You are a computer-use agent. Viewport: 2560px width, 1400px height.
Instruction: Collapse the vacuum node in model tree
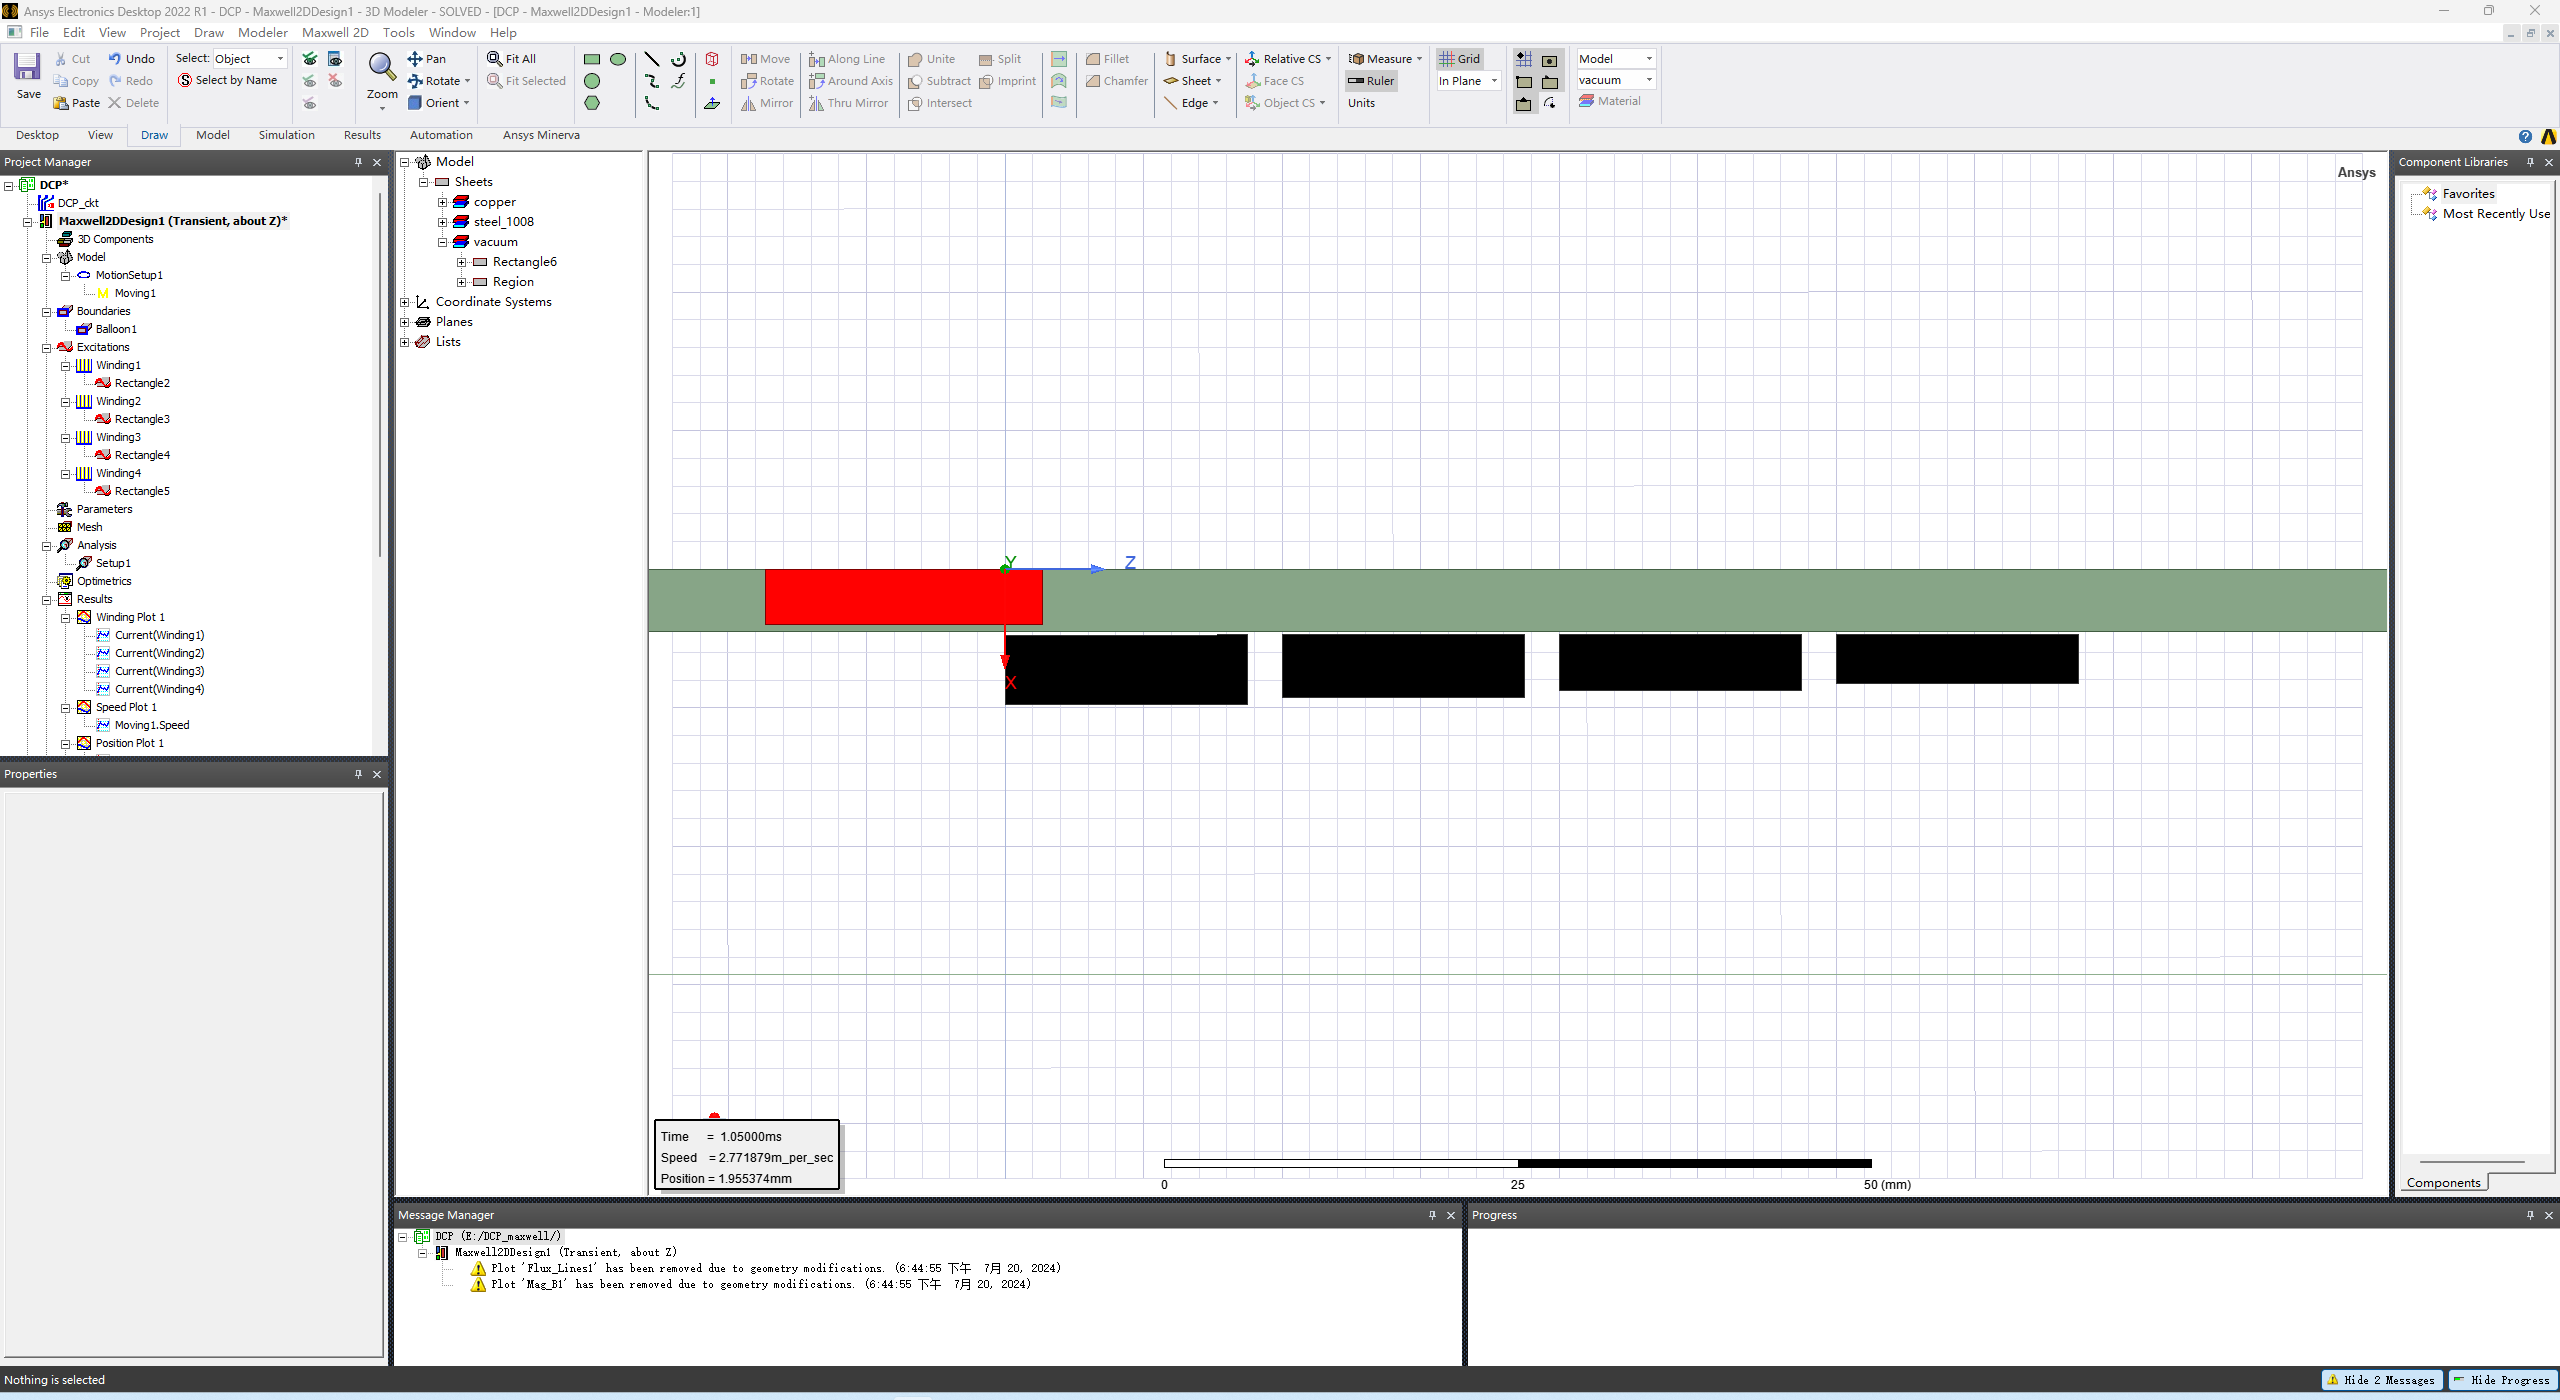pyautogui.click(x=442, y=242)
